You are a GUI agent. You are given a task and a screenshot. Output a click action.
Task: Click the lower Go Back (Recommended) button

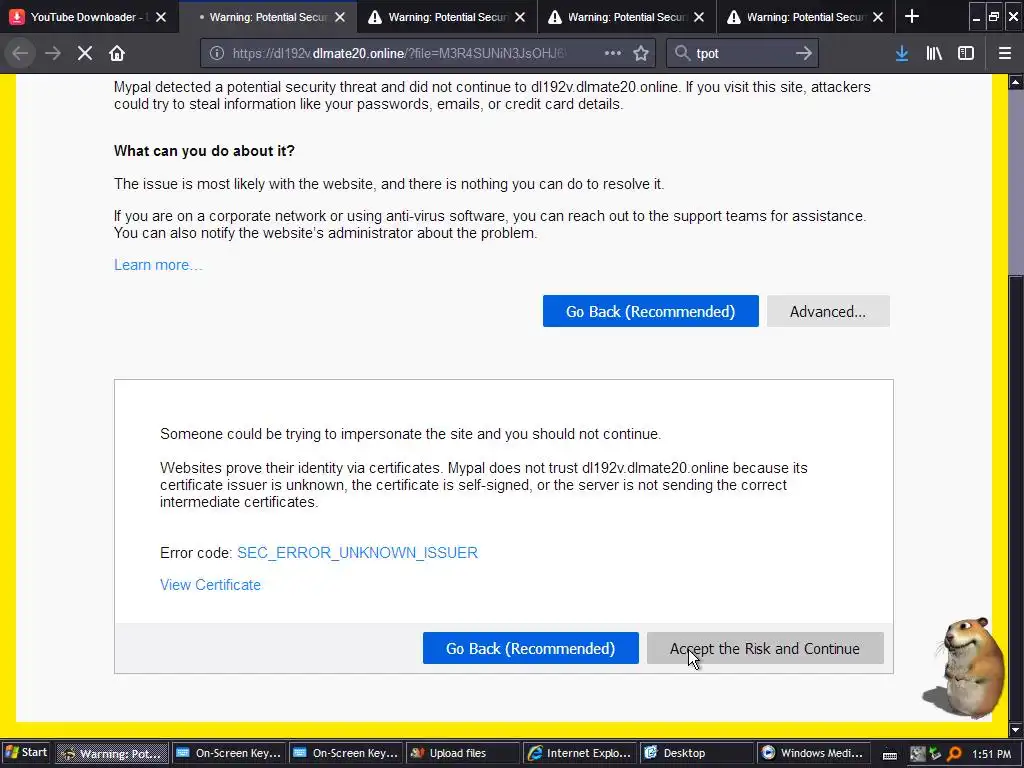pyautogui.click(x=530, y=648)
